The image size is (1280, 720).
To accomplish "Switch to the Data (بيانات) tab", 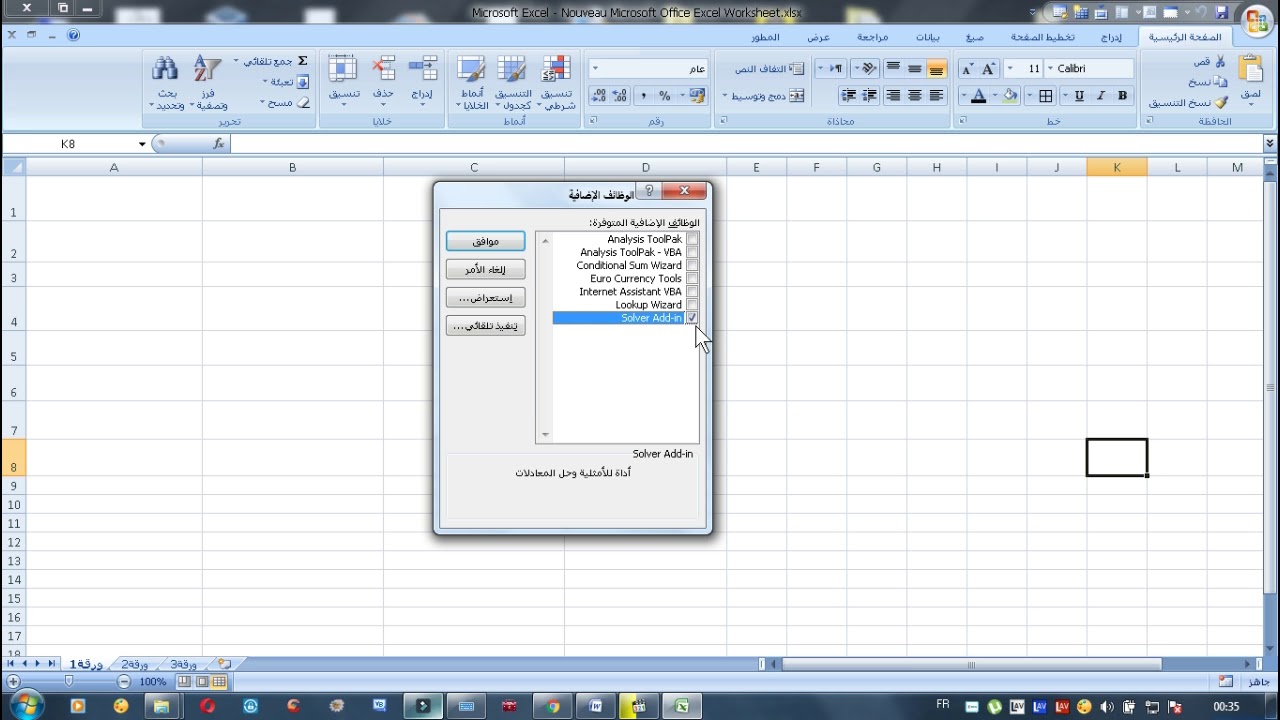I will click(928, 37).
